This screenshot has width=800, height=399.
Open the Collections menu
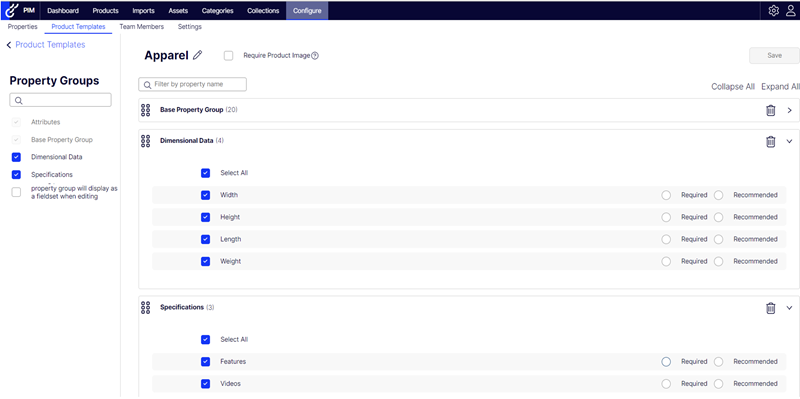coord(263,11)
